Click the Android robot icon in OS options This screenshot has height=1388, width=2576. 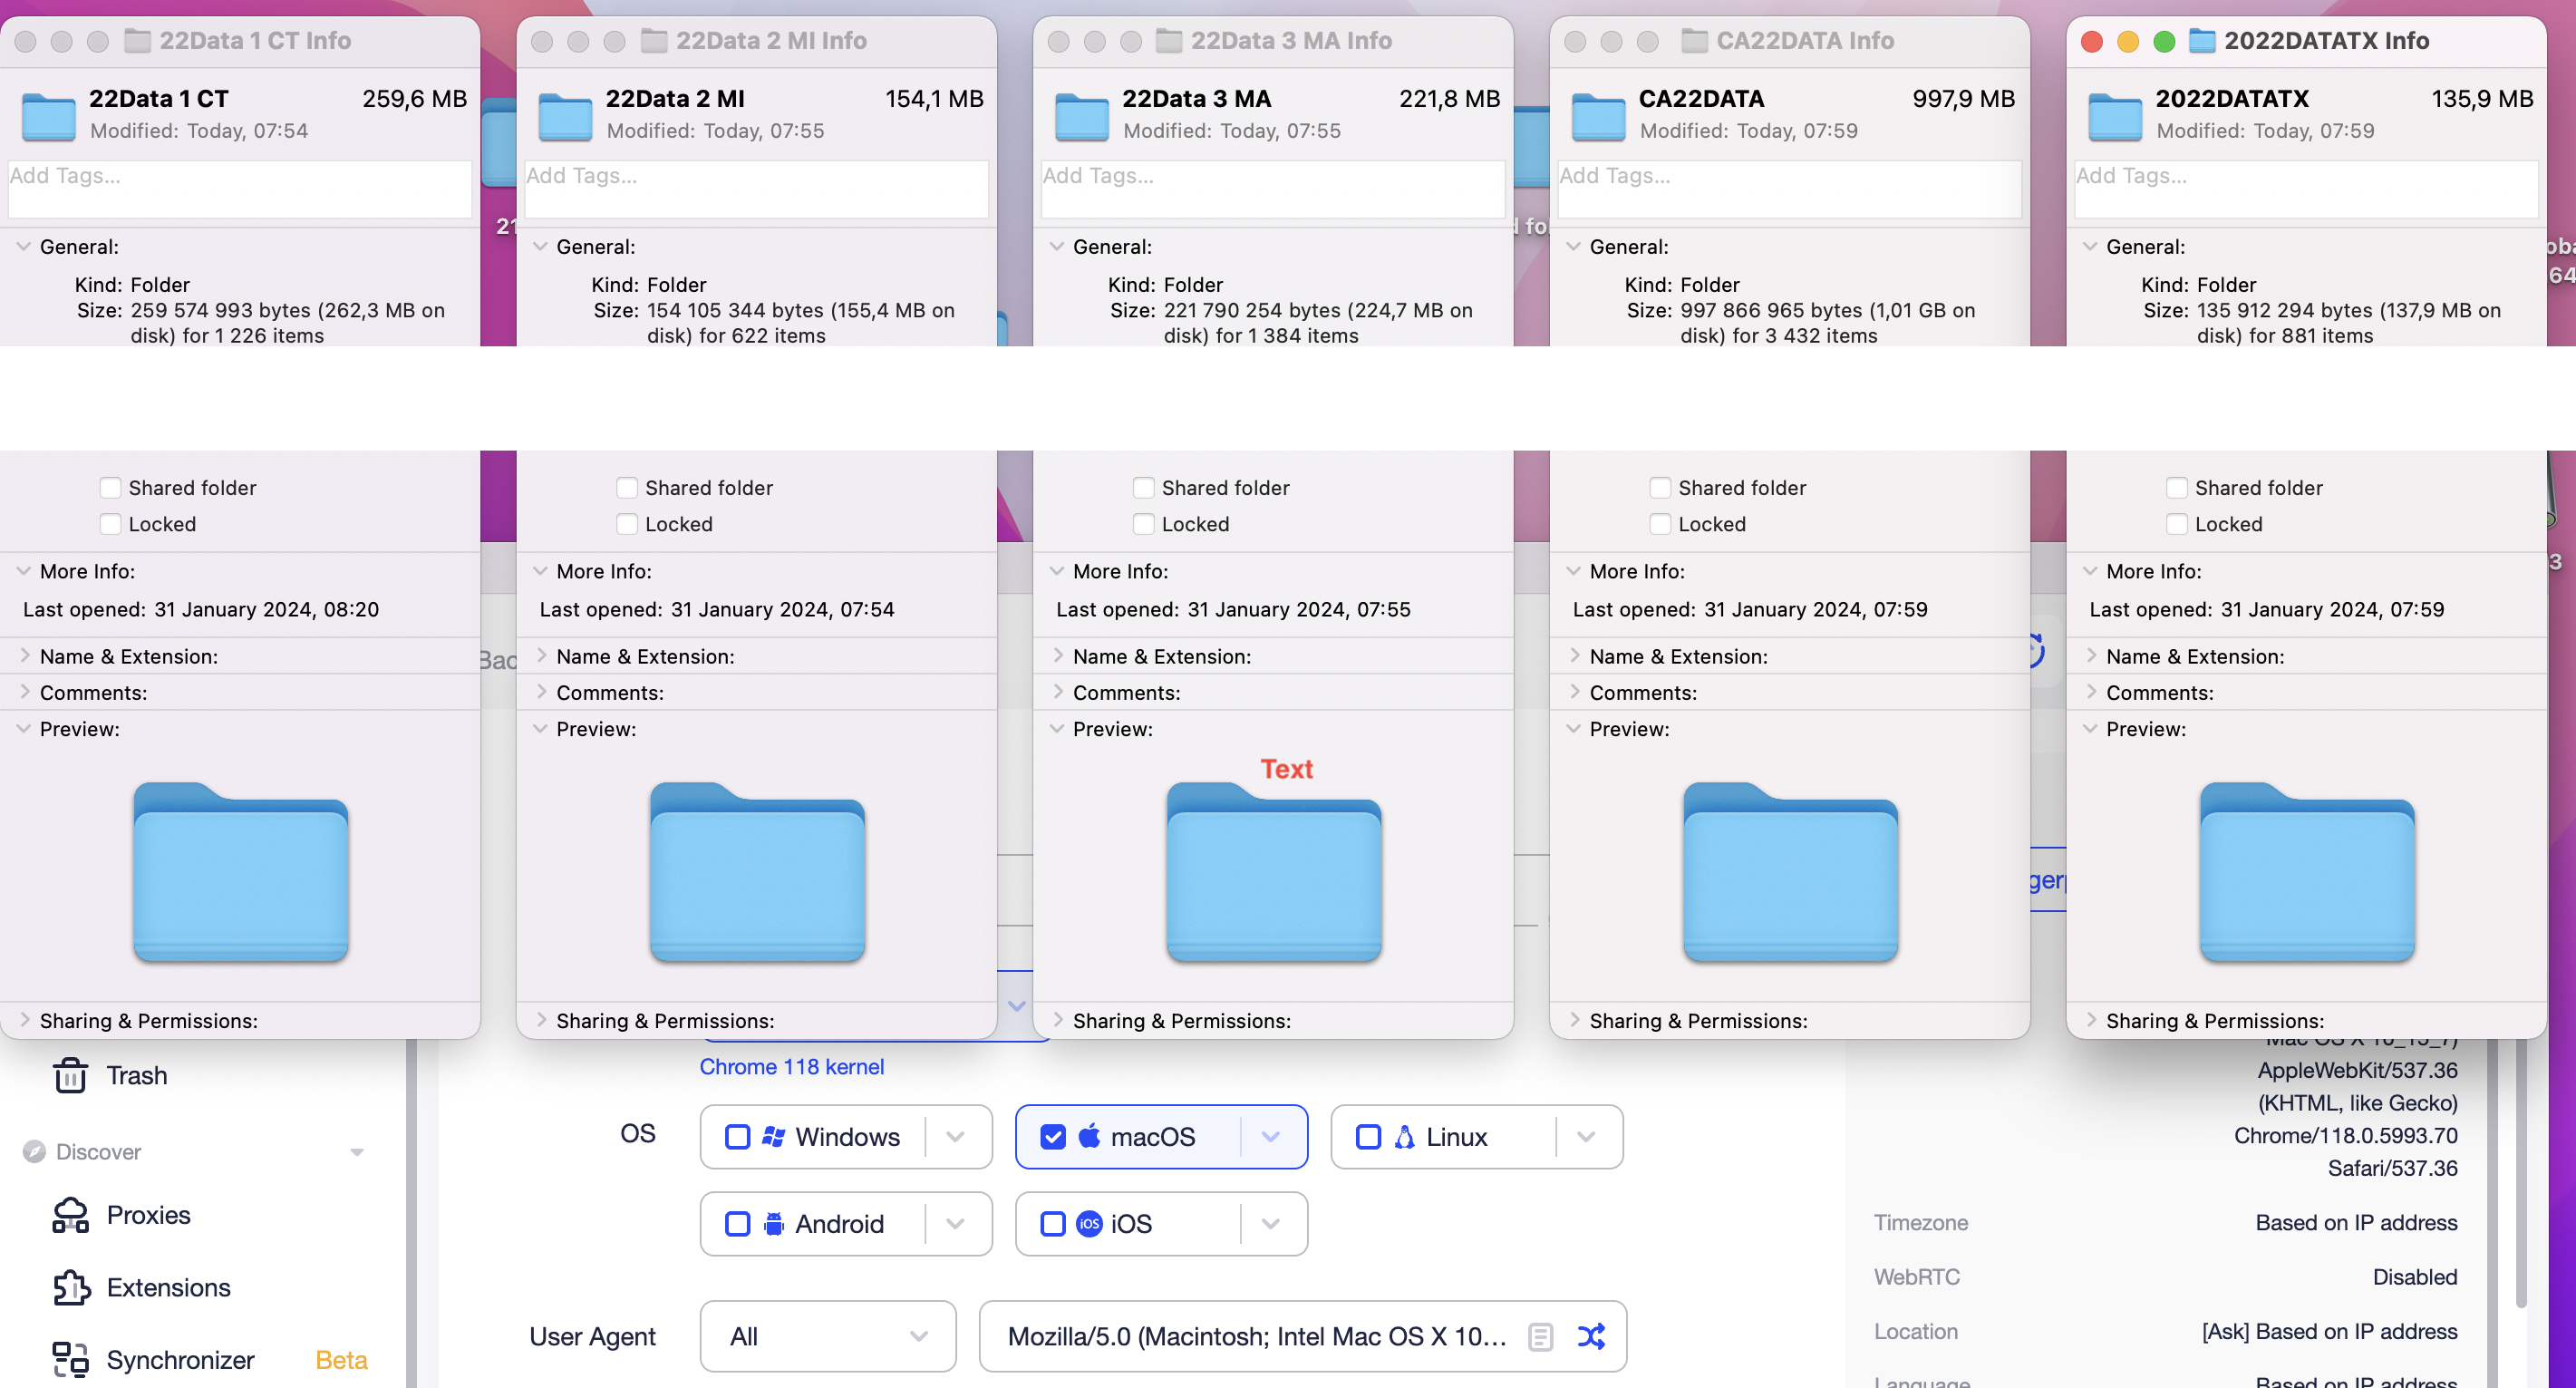(773, 1223)
